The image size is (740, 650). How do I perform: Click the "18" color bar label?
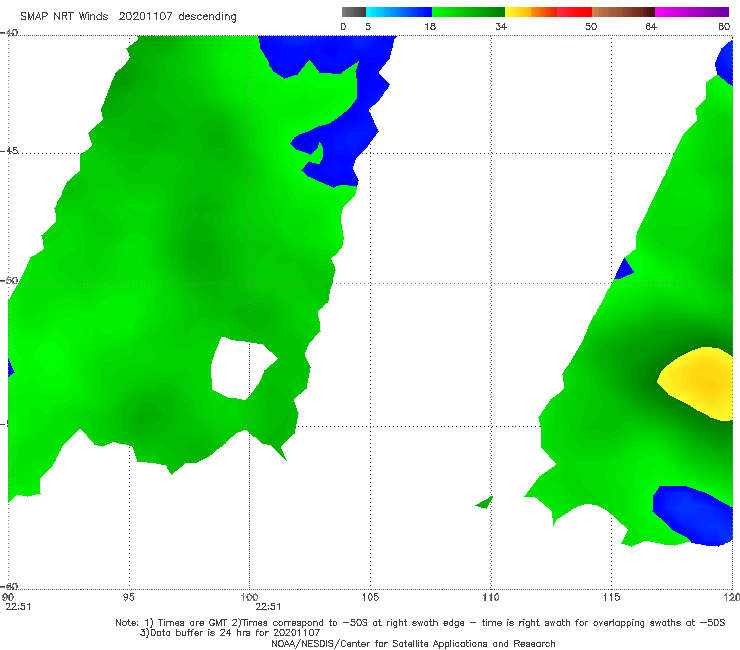430,26
